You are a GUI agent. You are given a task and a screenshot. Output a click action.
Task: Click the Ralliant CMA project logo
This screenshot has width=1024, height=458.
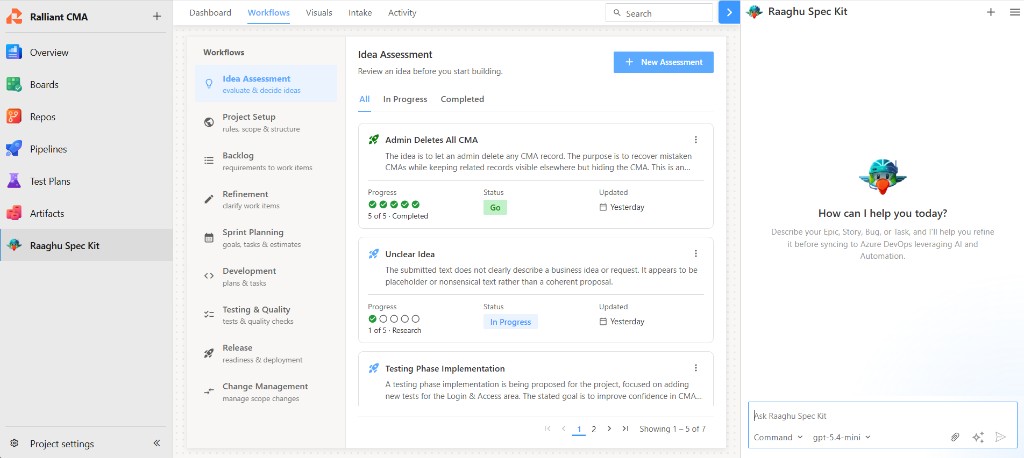pos(14,16)
